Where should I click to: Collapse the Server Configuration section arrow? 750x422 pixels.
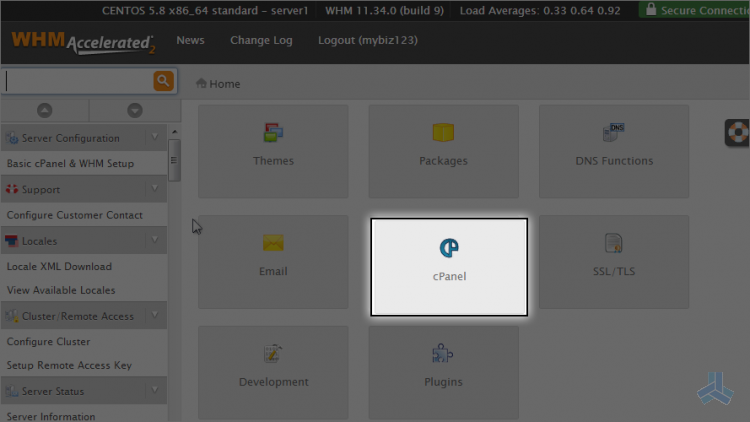click(x=155, y=137)
